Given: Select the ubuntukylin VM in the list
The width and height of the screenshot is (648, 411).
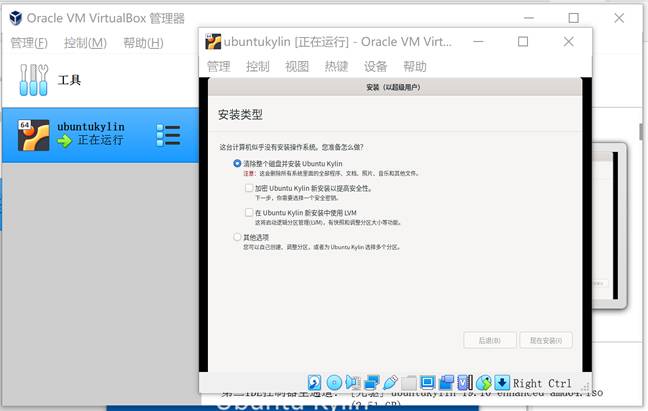Looking at the screenshot, I should click(x=90, y=134).
